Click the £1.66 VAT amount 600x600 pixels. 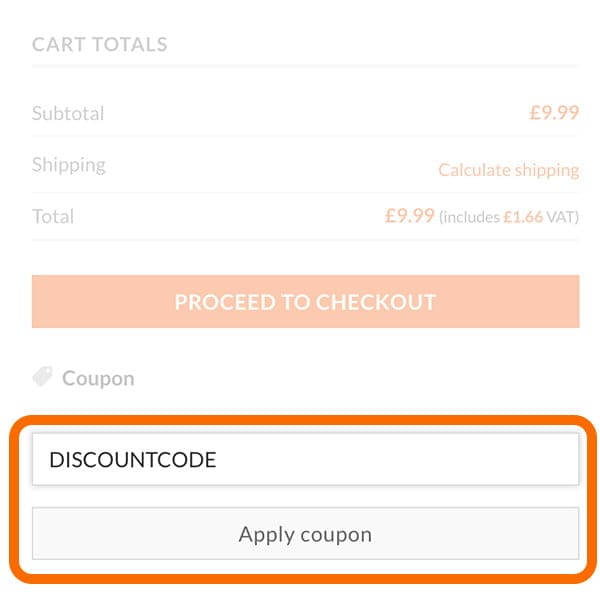(523, 217)
